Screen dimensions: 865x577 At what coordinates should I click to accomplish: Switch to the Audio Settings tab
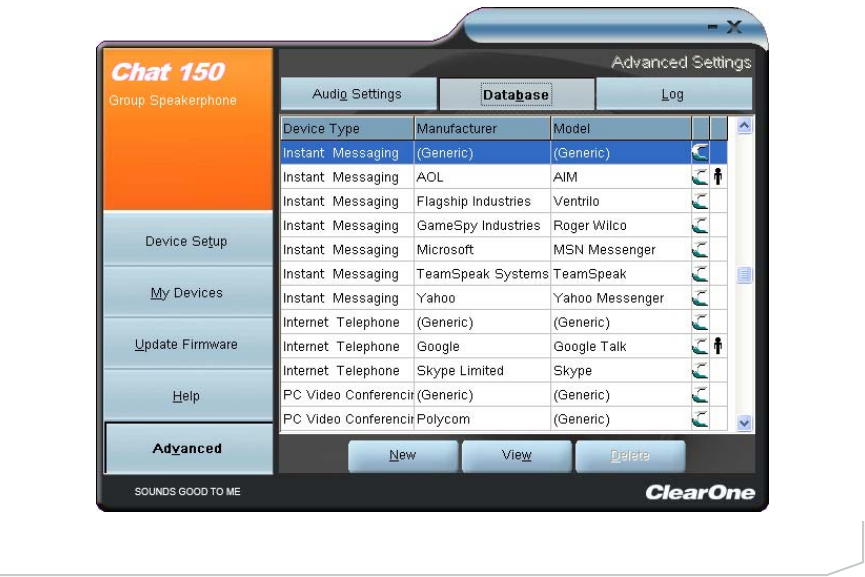[x=358, y=94]
